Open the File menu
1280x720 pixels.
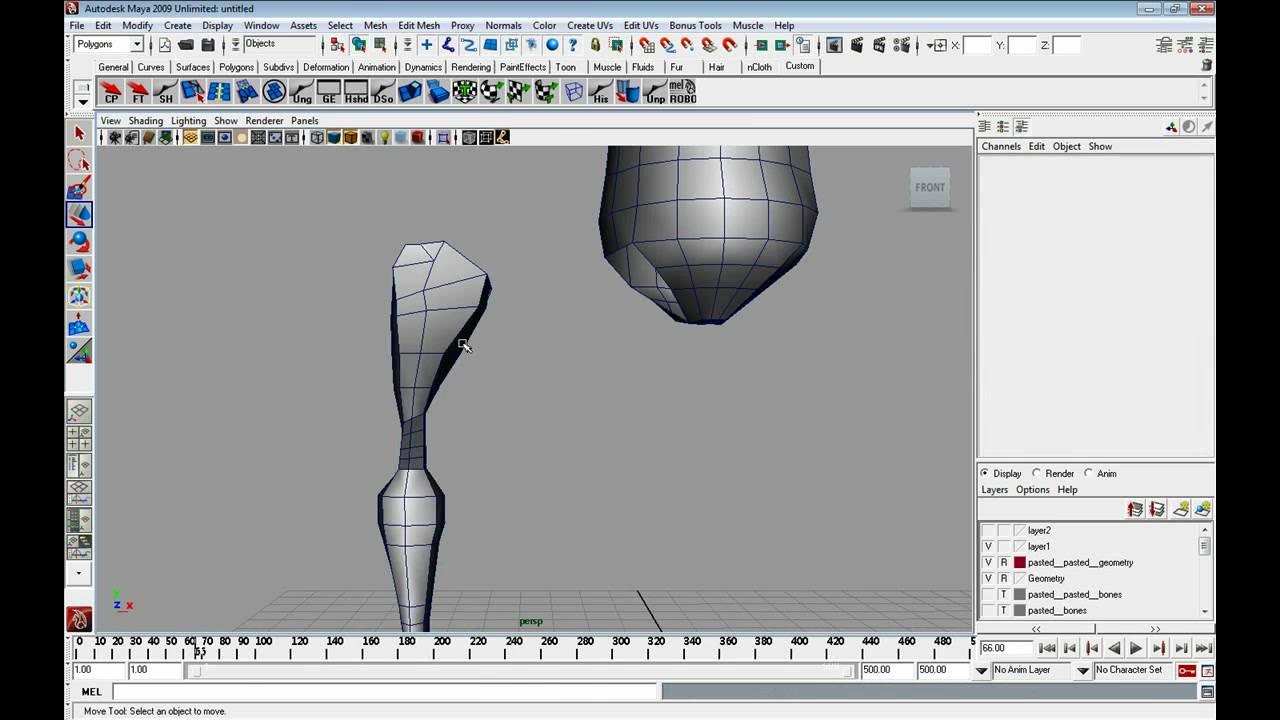coord(77,26)
